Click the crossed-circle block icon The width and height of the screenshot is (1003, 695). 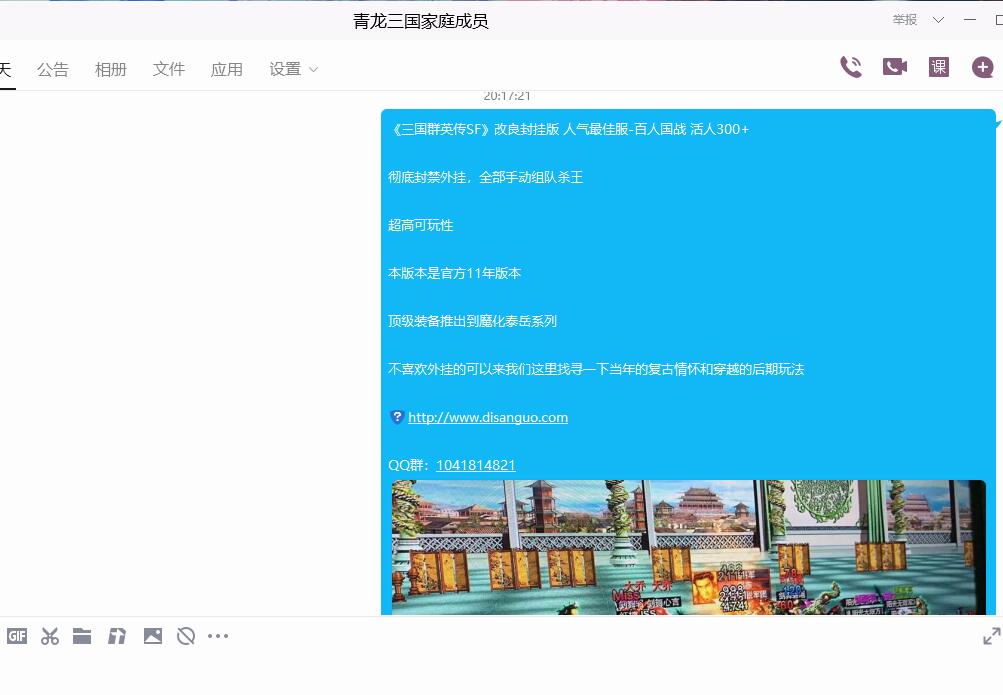pos(186,636)
